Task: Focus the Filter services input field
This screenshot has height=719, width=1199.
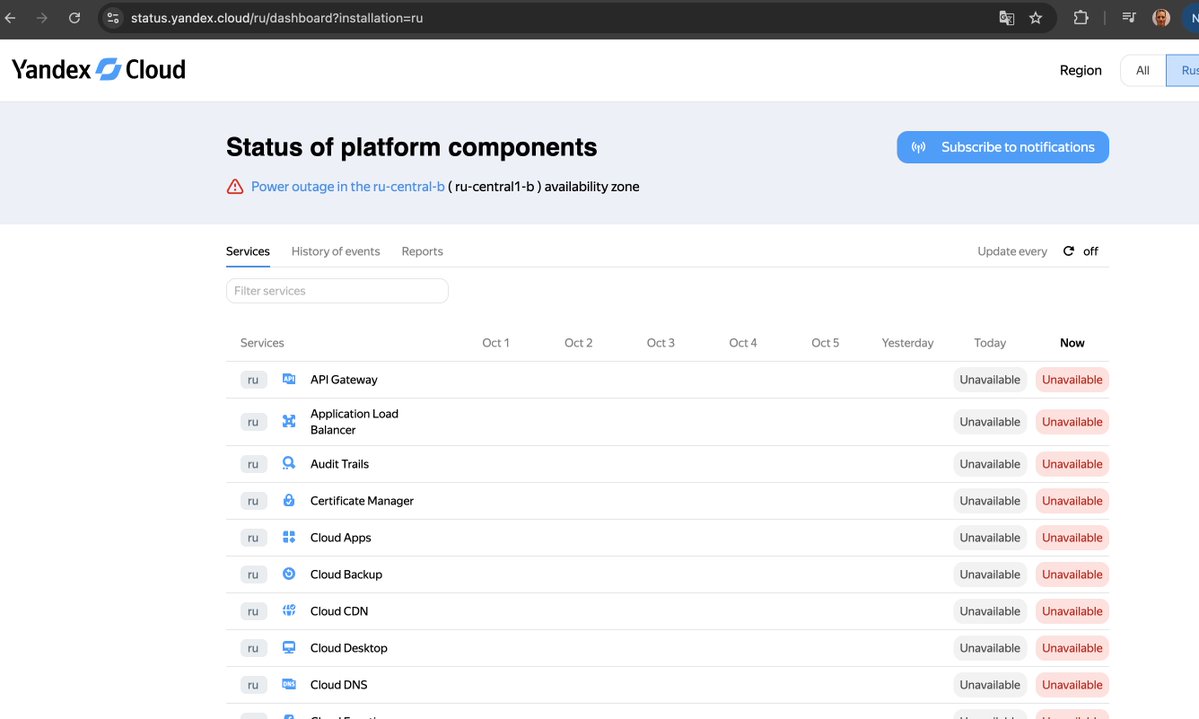Action: (337, 291)
